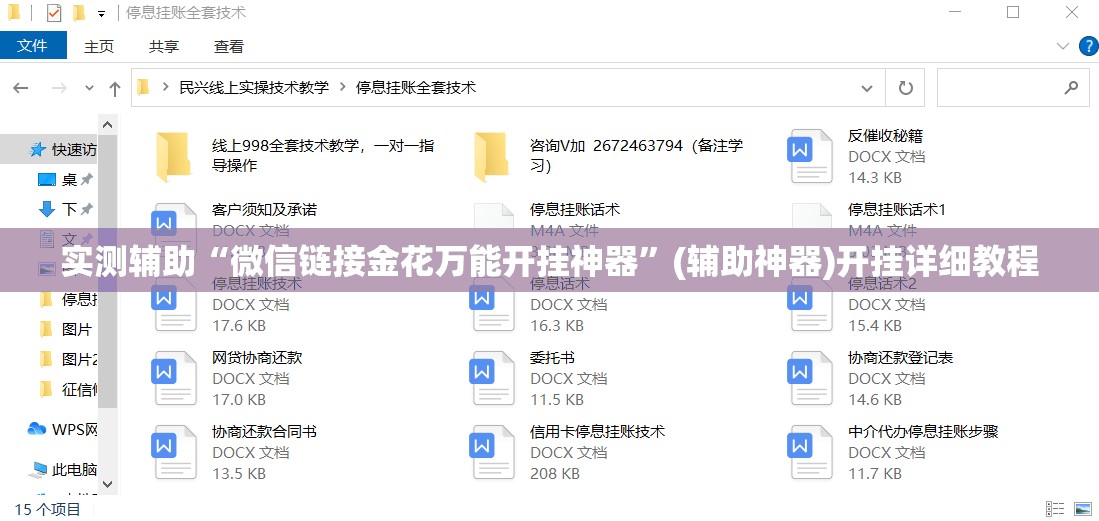The width and height of the screenshot is (1099, 521).
Task: Select file name 协商还款登记表
Action: coord(901,358)
